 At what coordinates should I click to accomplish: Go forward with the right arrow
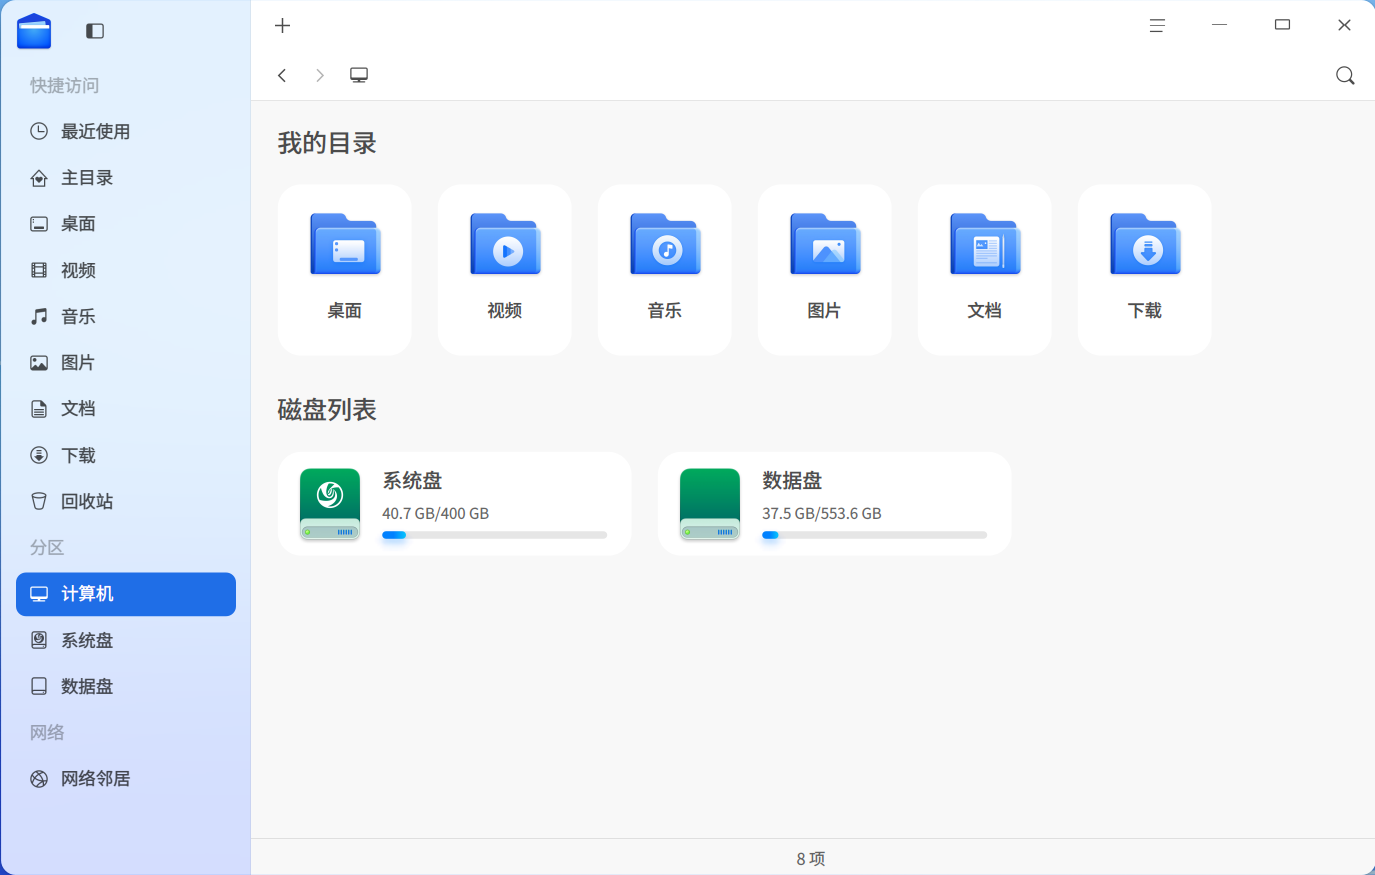coord(320,75)
